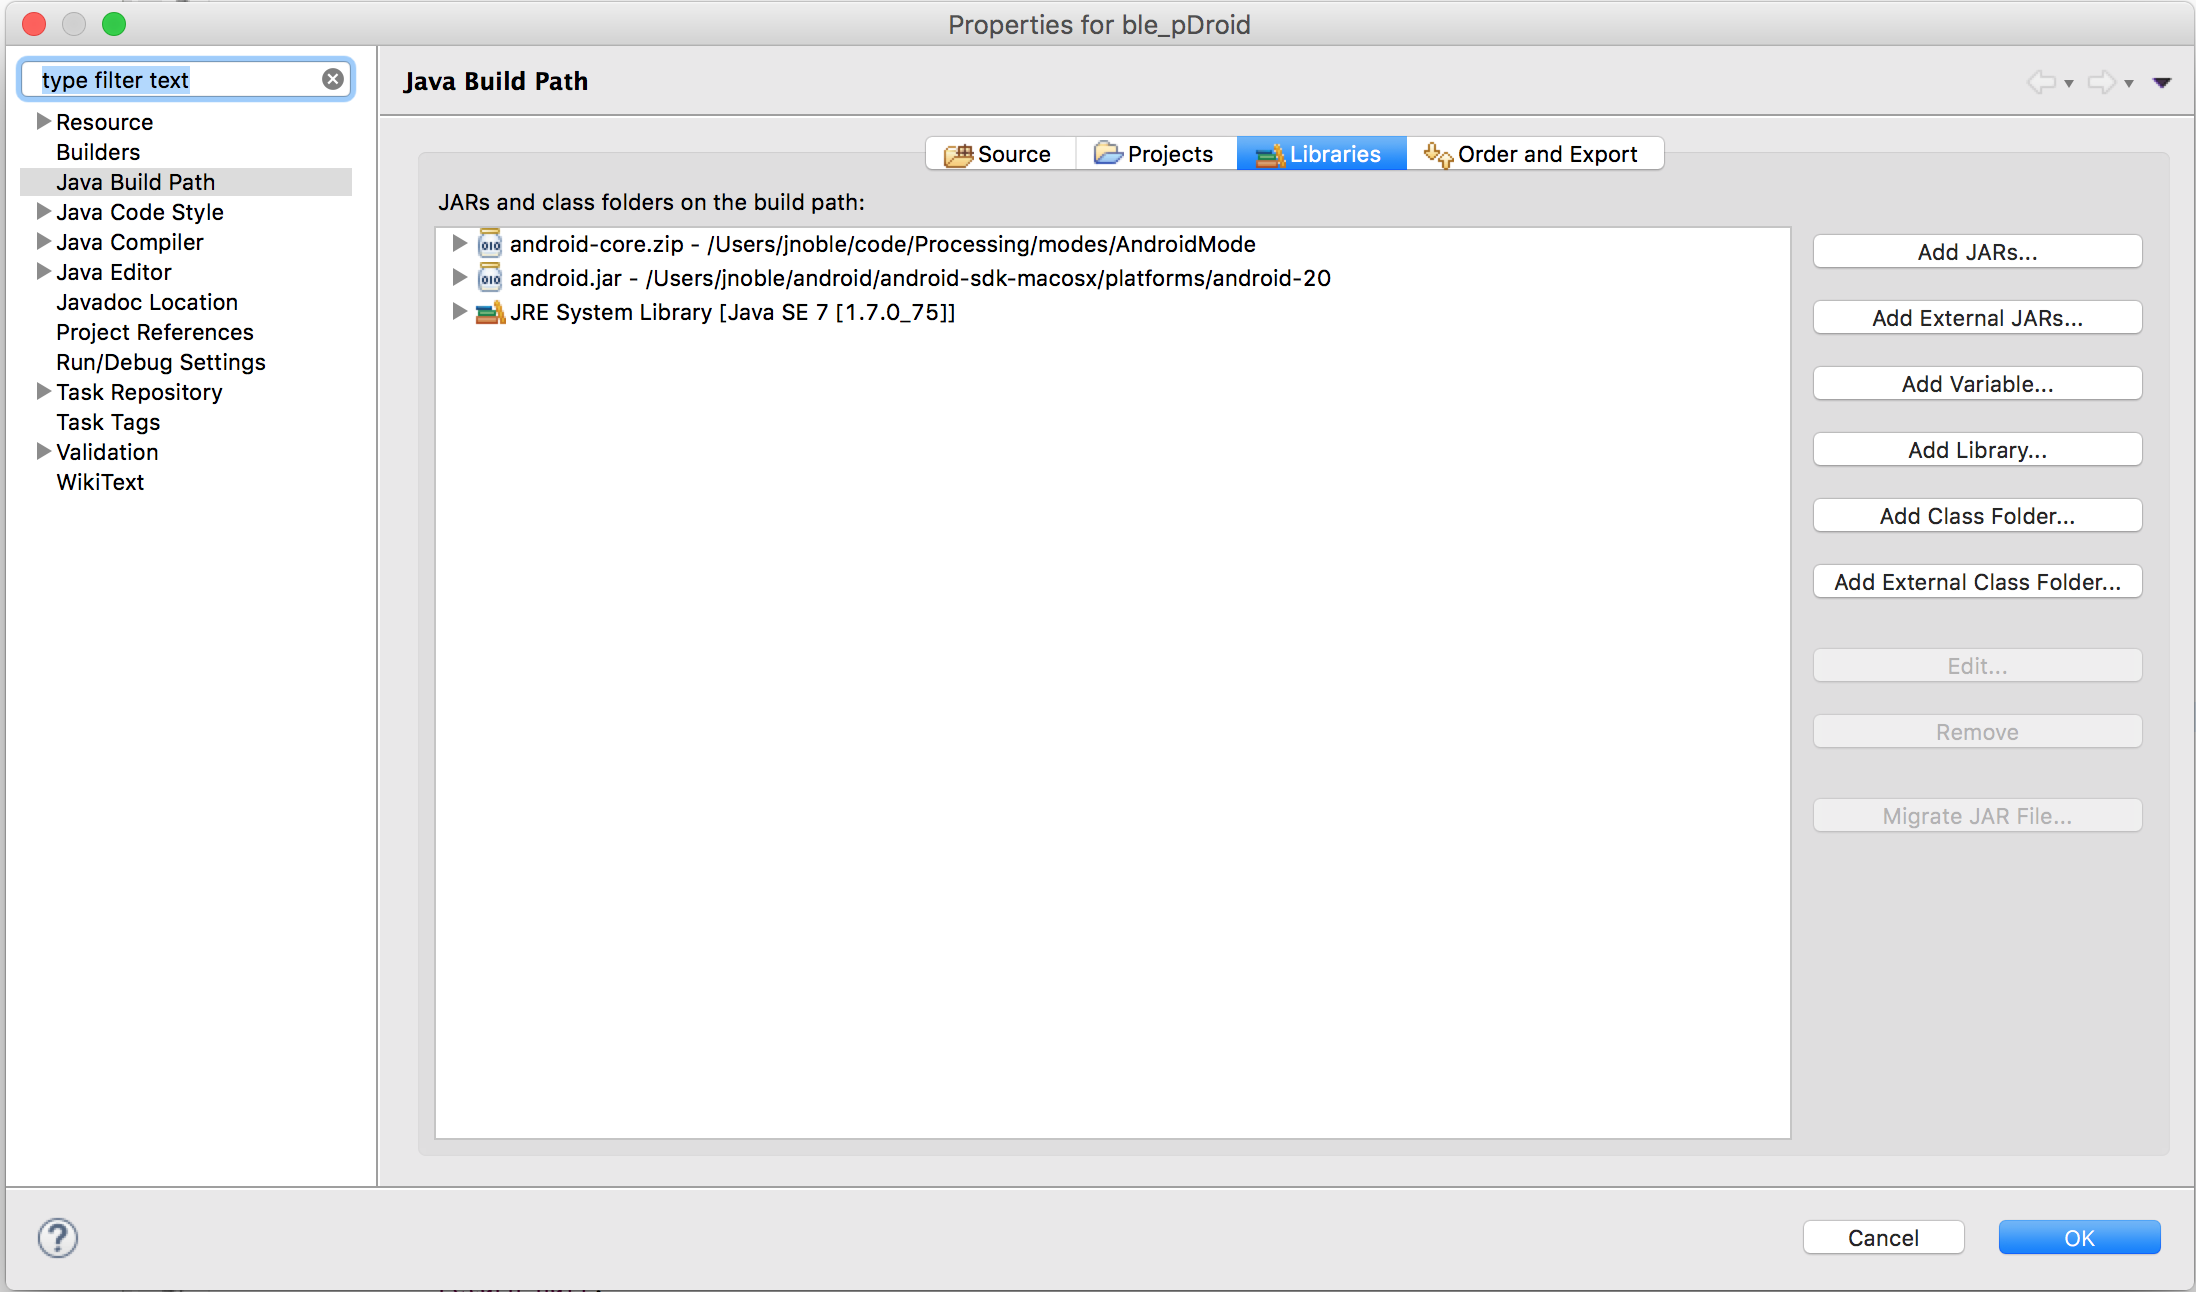Click the back navigation arrow icon
Image resolution: width=2196 pixels, height=1292 pixels.
point(2041,82)
